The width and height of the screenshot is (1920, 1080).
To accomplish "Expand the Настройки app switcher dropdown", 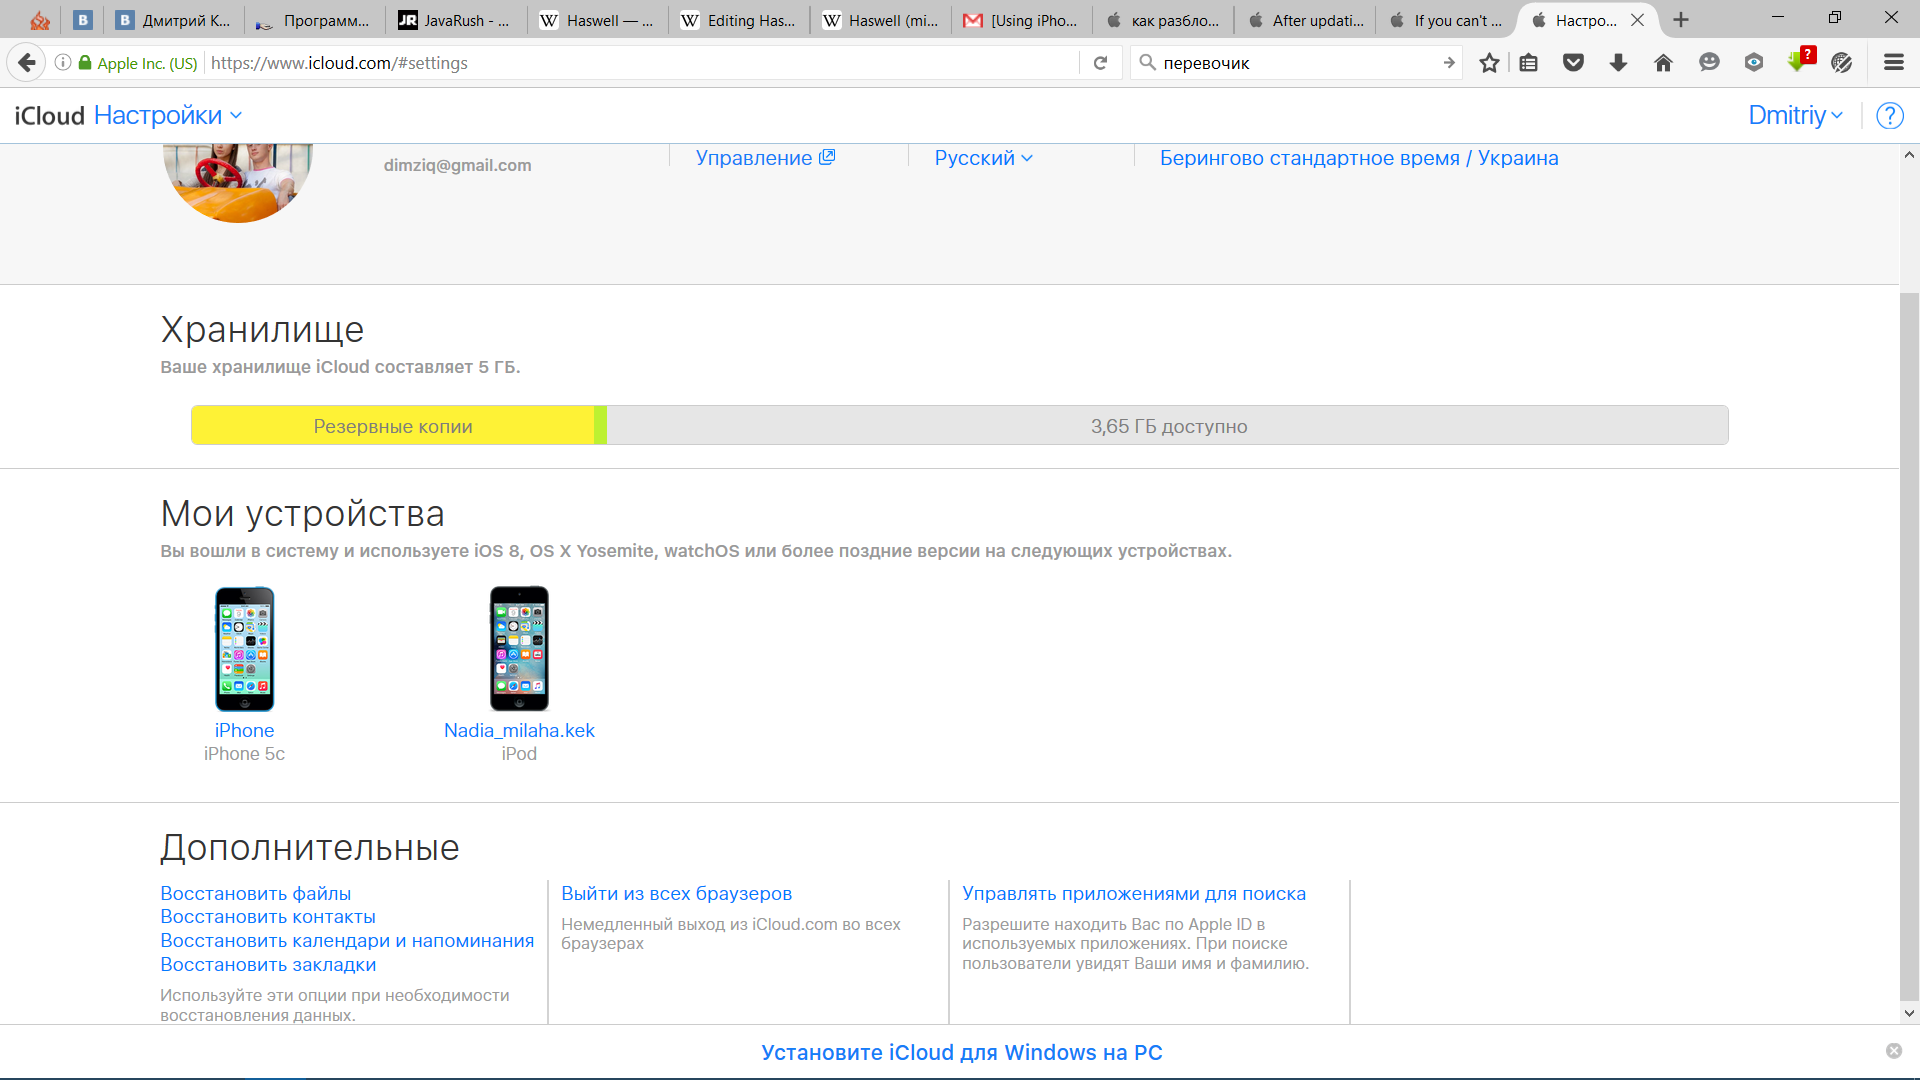I will point(168,116).
